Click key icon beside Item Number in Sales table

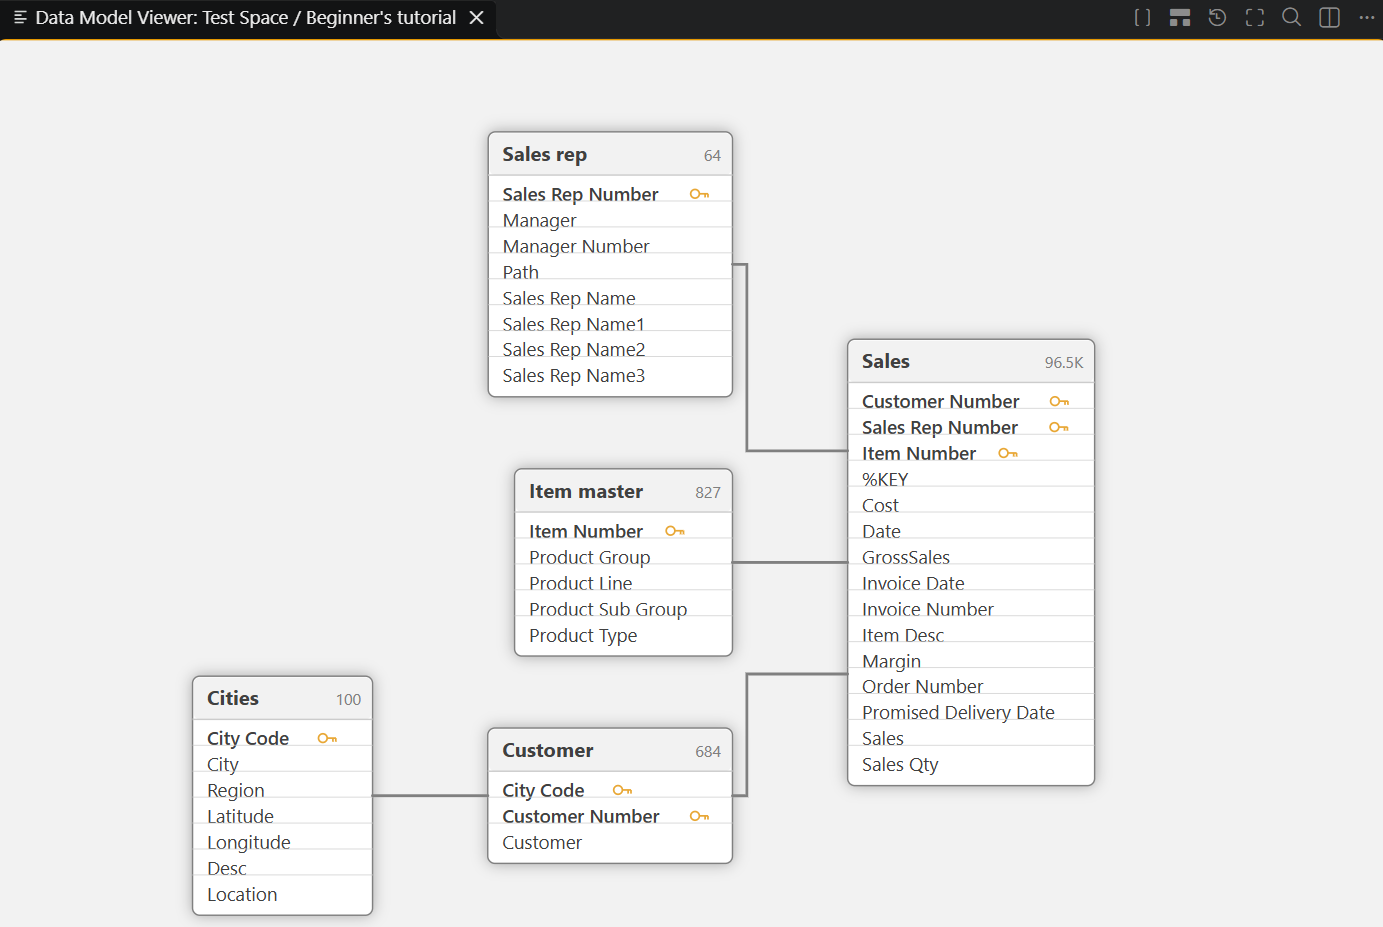[1008, 453]
